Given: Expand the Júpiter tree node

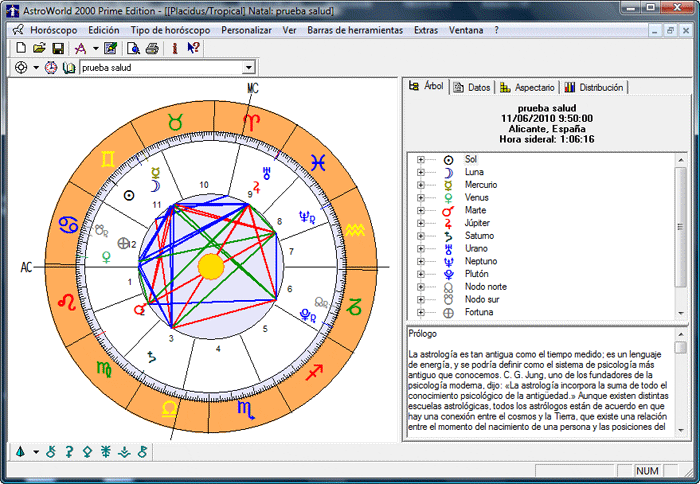Looking at the screenshot, I should click(x=421, y=223).
